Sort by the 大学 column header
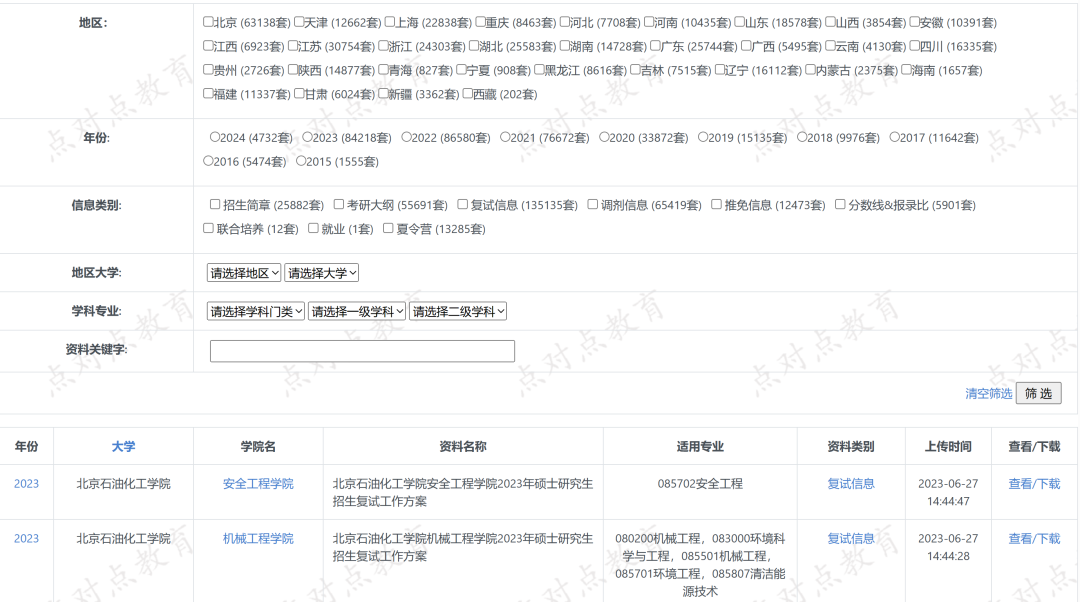The height and width of the screenshot is (602, 1080). (x=123, y=446)
